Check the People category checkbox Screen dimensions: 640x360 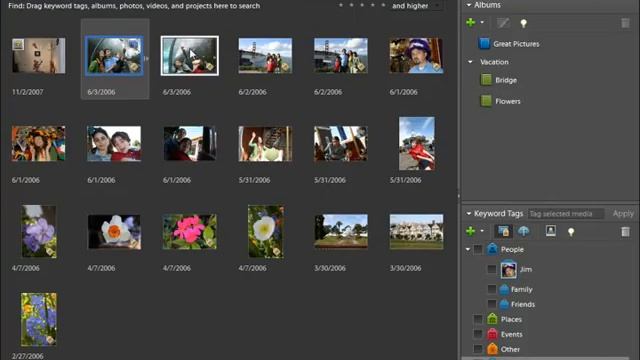pyautogui.click(x=478, y=249)
